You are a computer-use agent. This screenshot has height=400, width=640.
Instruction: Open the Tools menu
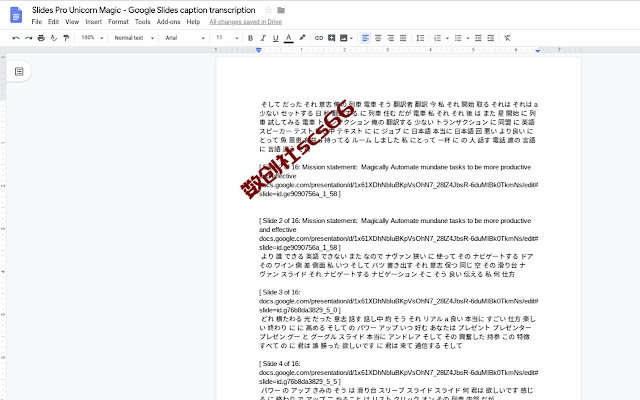[x=142, y=22]
